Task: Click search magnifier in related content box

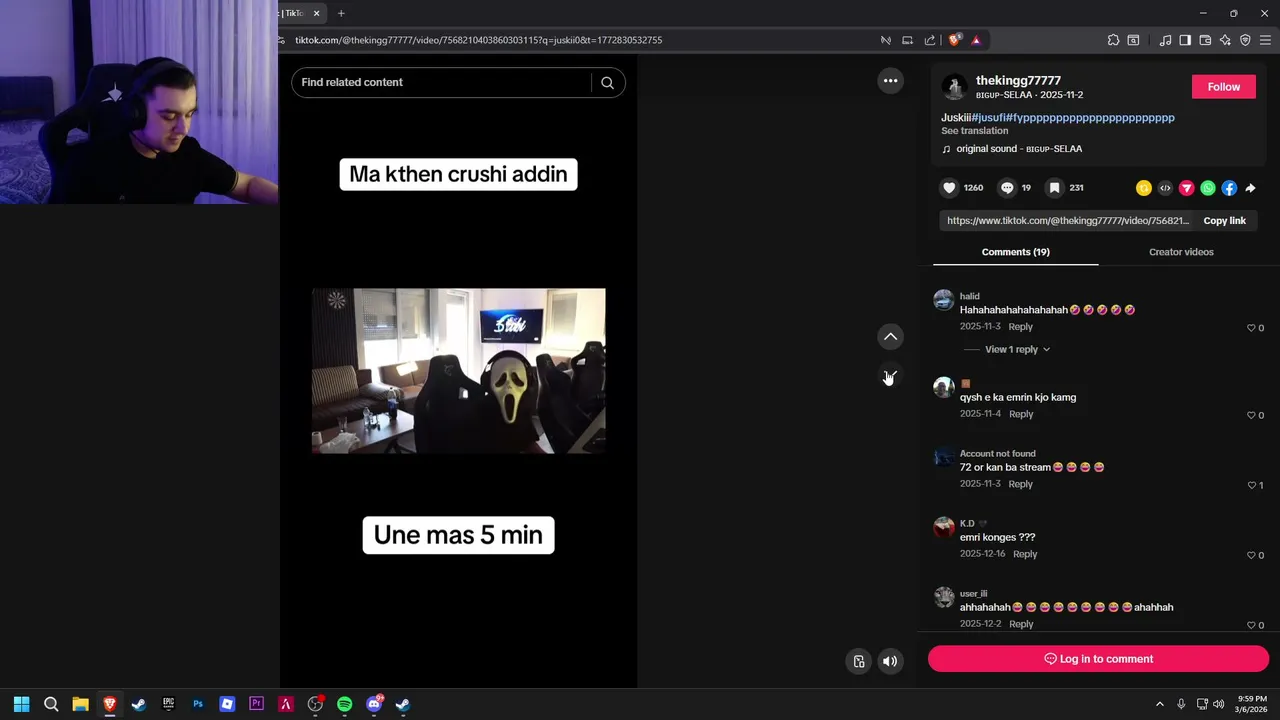Action: [x=607, y=83]
